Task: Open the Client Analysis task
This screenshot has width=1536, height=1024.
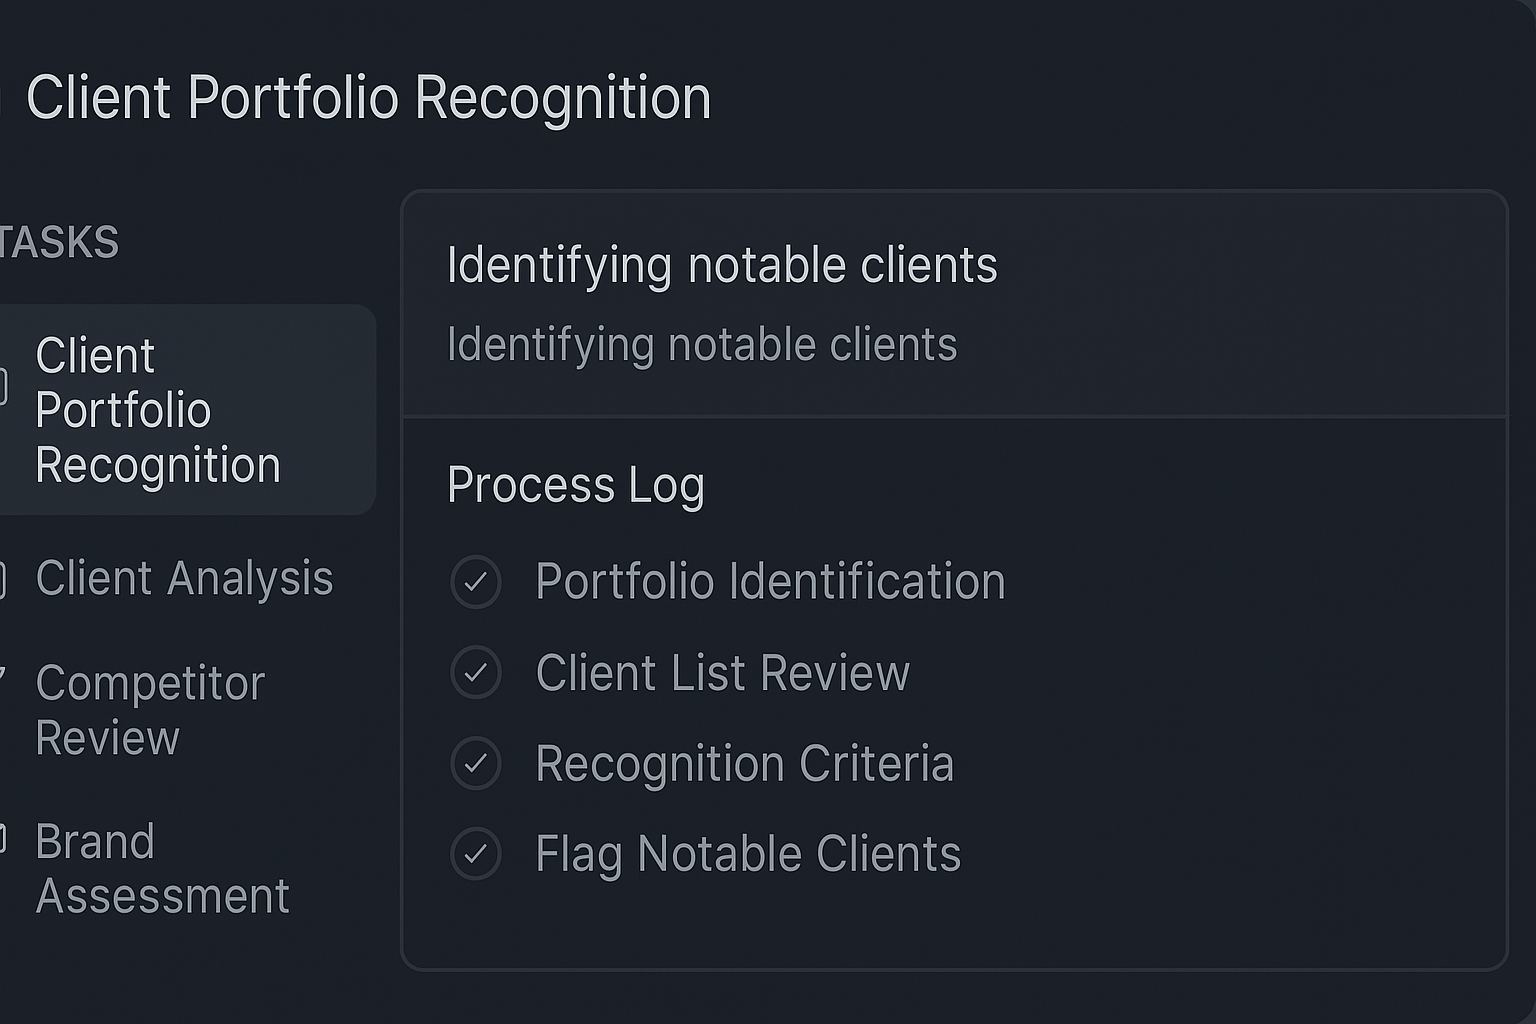Action: tap(184, 579)
